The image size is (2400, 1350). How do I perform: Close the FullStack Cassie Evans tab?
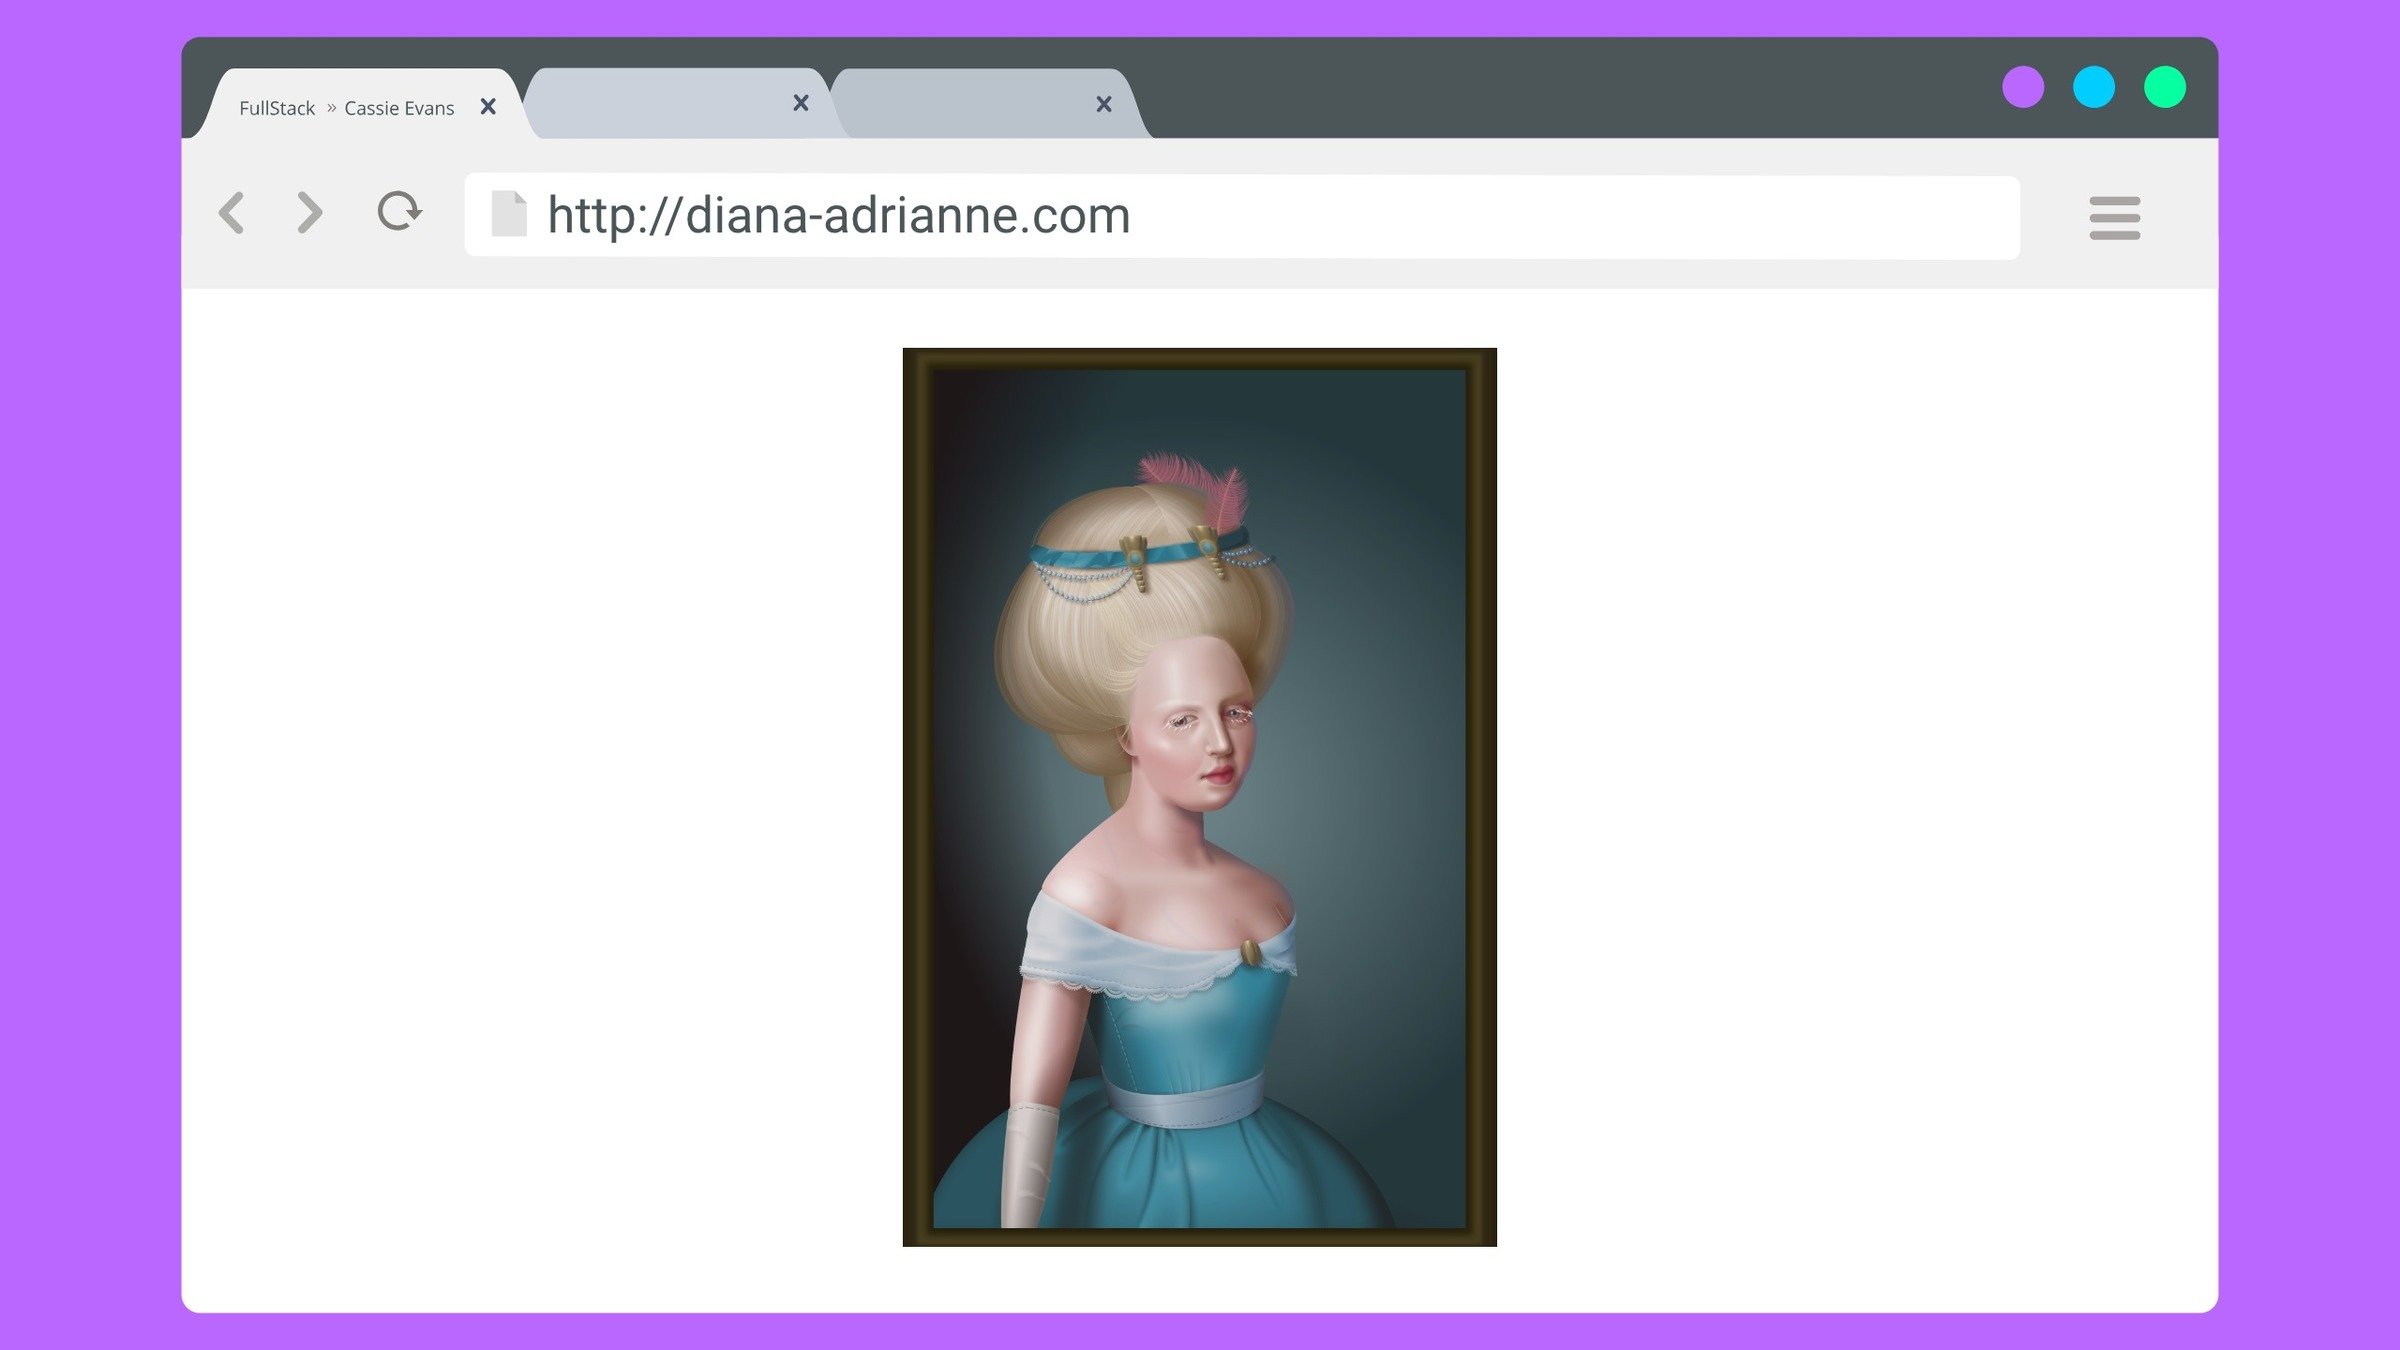[x=488, y=107]
